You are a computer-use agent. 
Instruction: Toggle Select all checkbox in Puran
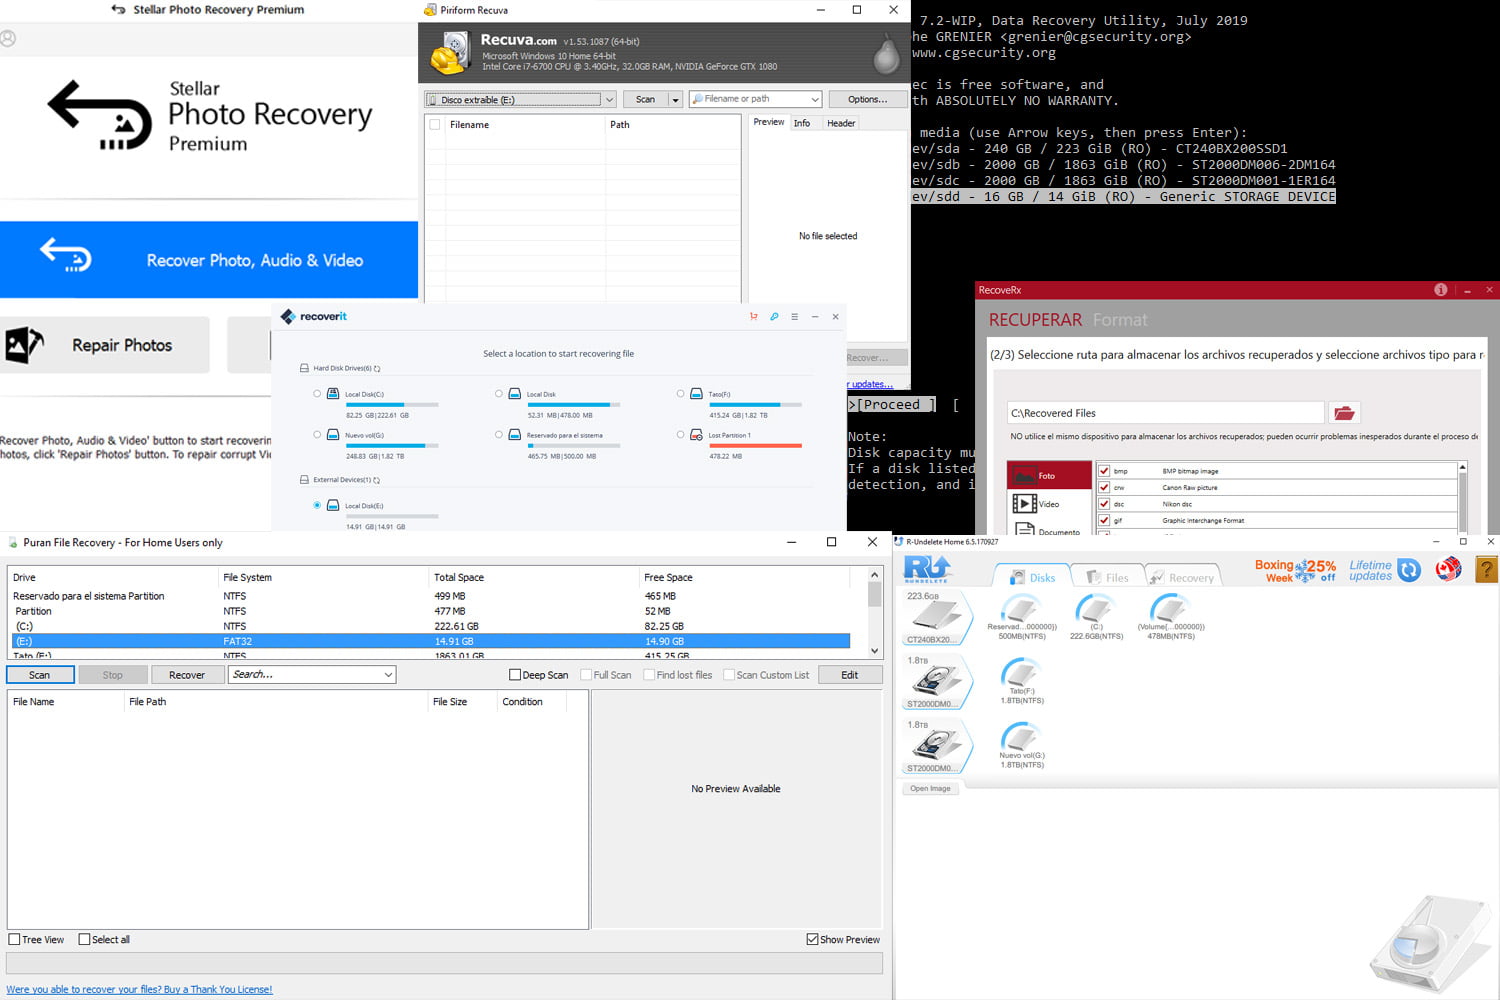(x=84, y=940)
